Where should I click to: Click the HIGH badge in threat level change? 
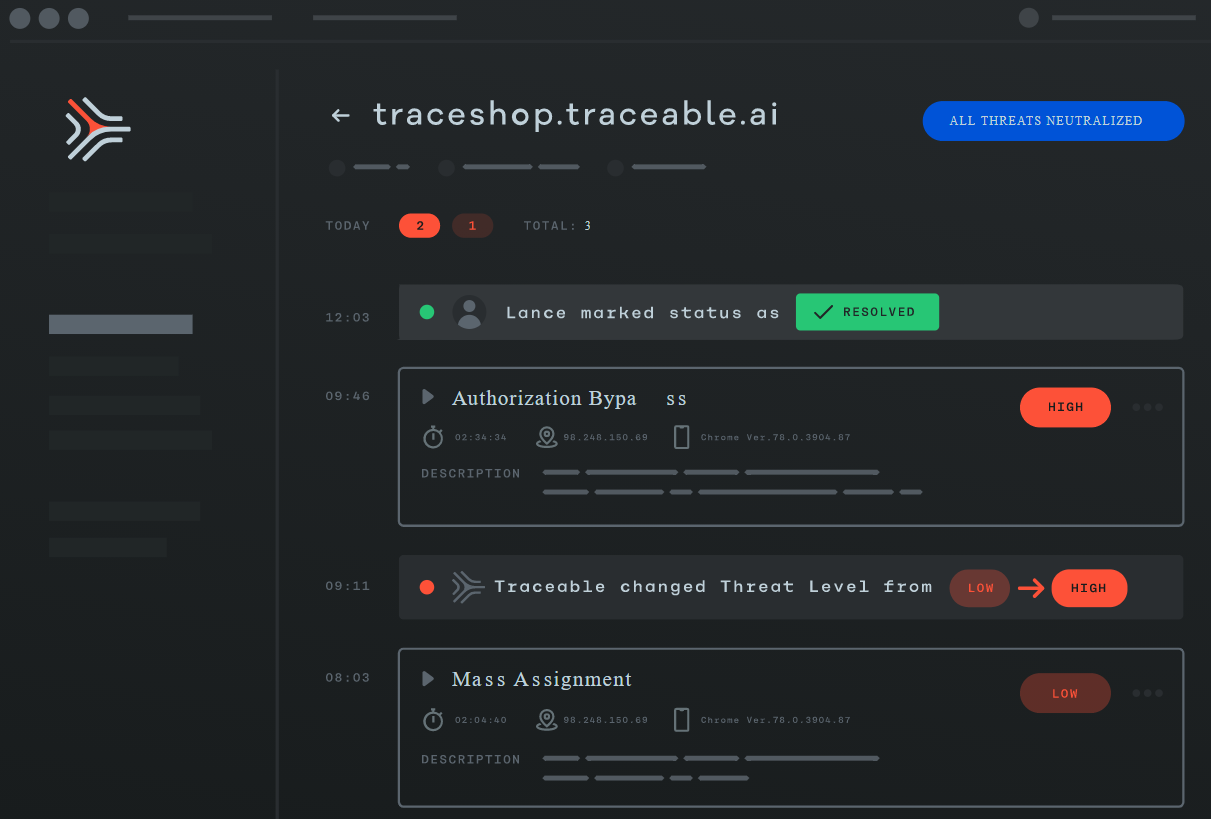pos(1089,588)
